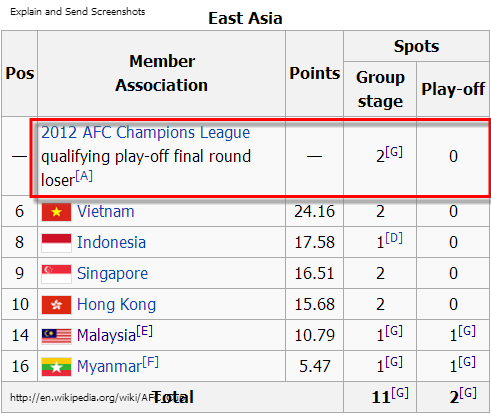The image size is (491, 416).
Task: Click footnote [G] in Total group stage cell
Action: [400, 393]
